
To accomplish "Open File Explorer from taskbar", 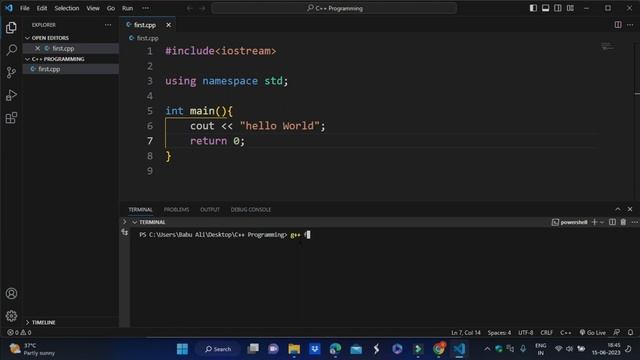I will (x=294, y=349).
